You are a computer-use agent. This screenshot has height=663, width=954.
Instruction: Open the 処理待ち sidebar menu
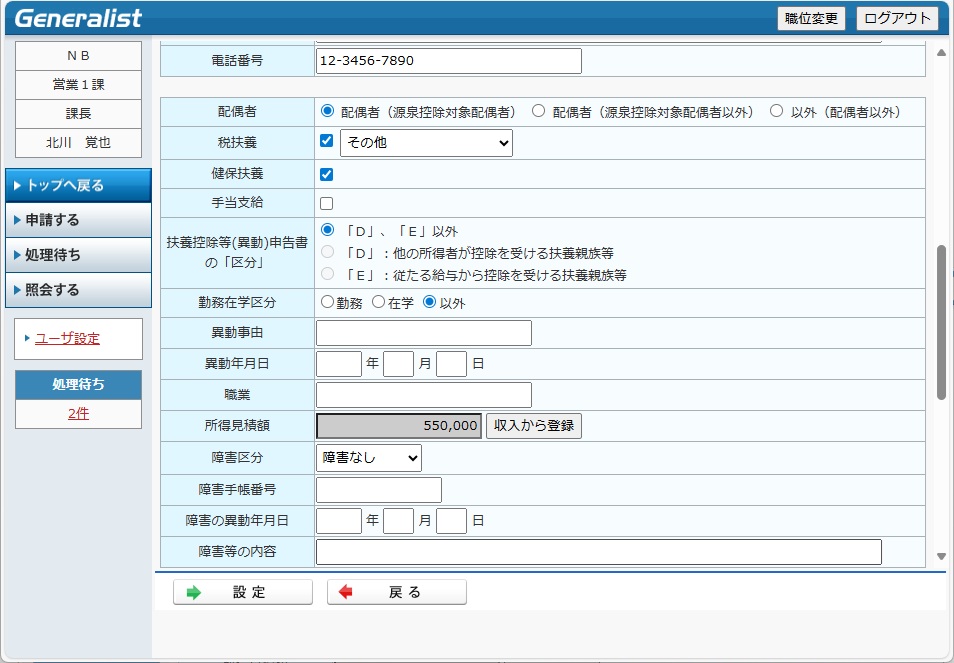click(78, 255)
